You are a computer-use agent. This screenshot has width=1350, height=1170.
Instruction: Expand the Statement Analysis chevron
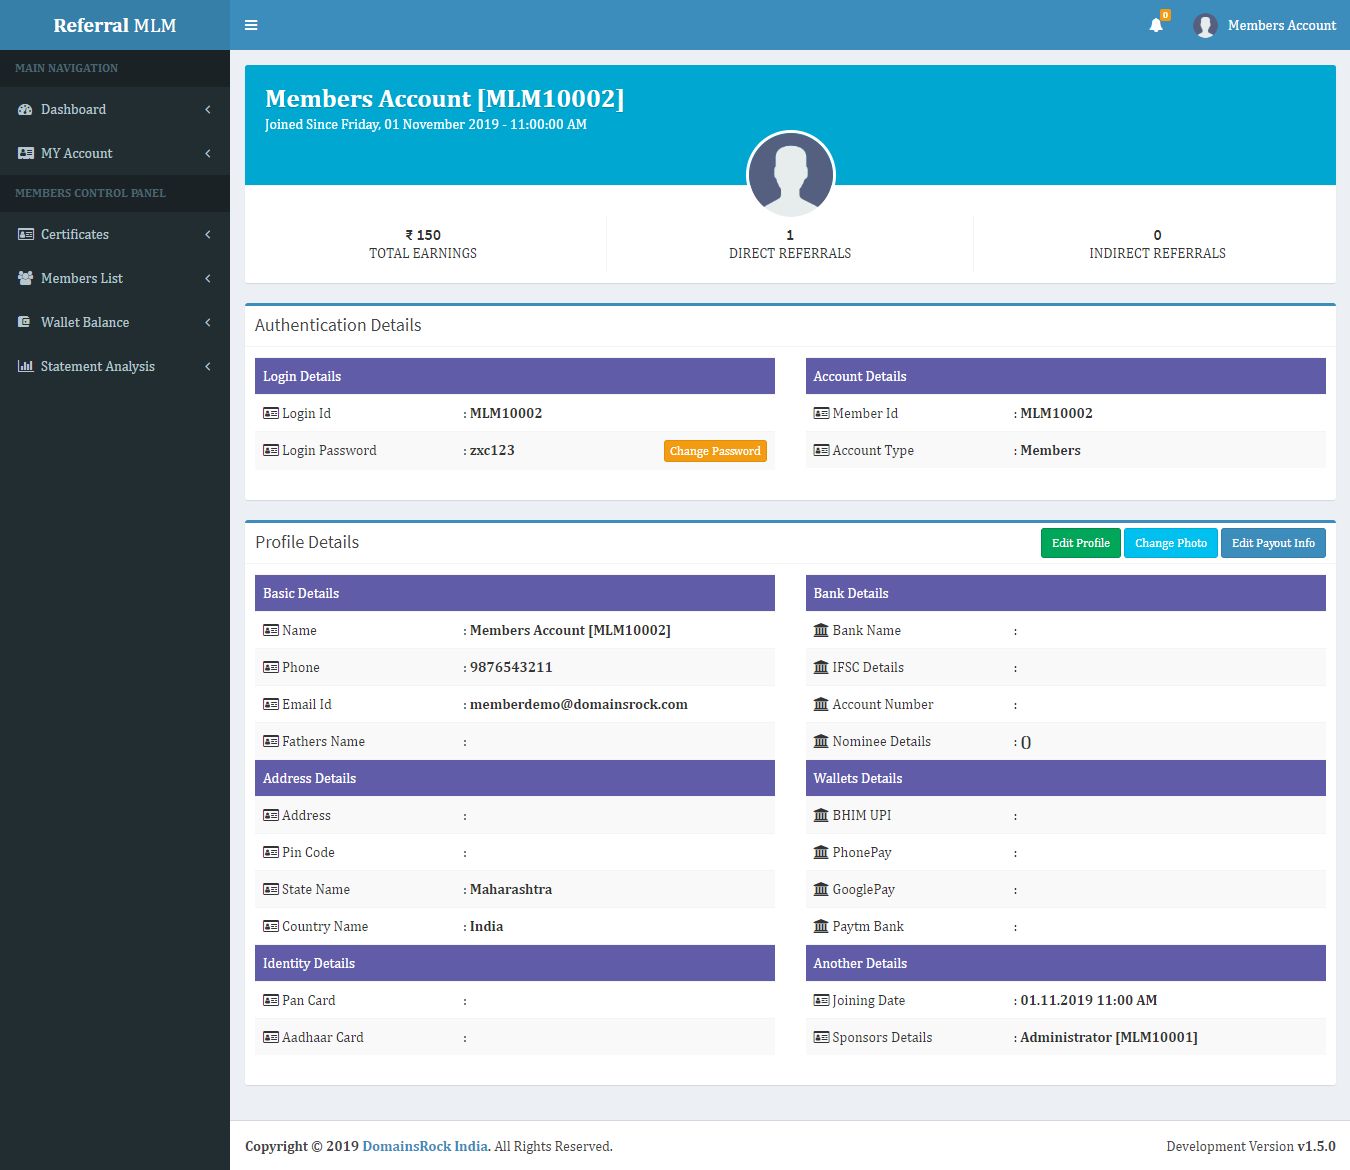208,366
